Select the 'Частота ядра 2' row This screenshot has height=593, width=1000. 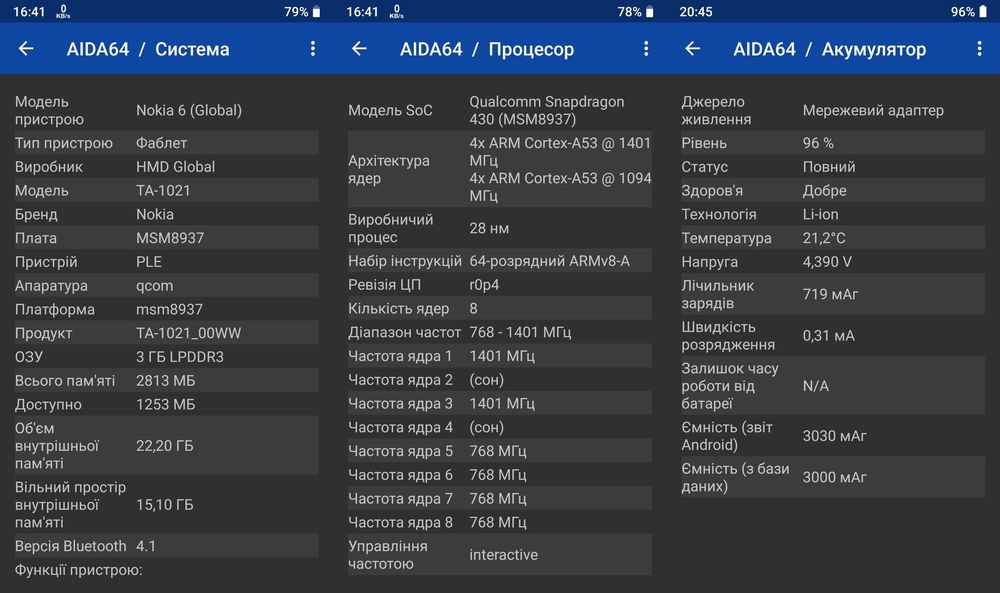click(500, 379)
